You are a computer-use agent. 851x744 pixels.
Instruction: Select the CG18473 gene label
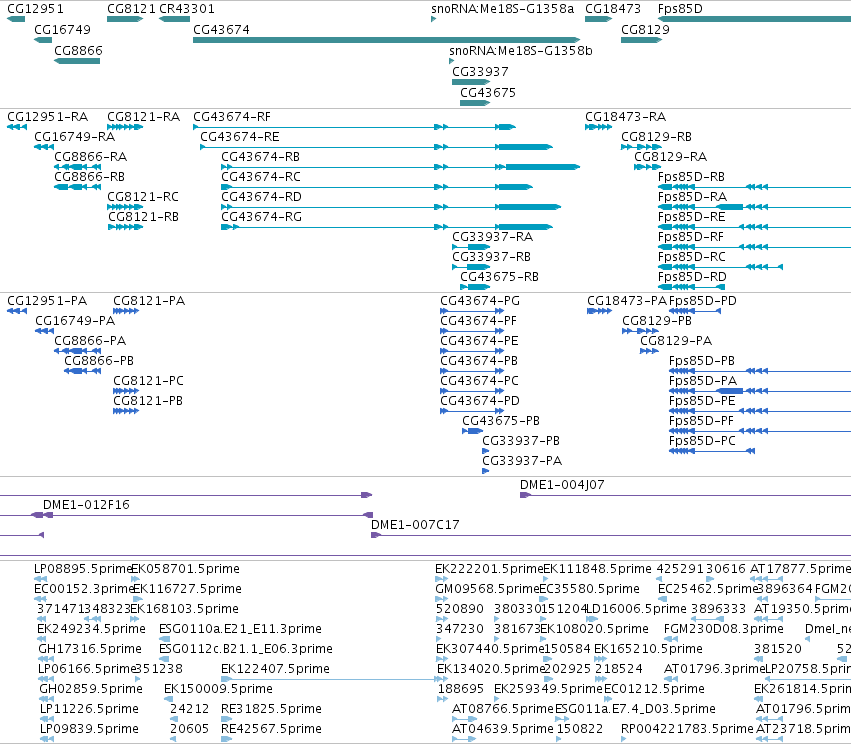[x=613, y=9]
